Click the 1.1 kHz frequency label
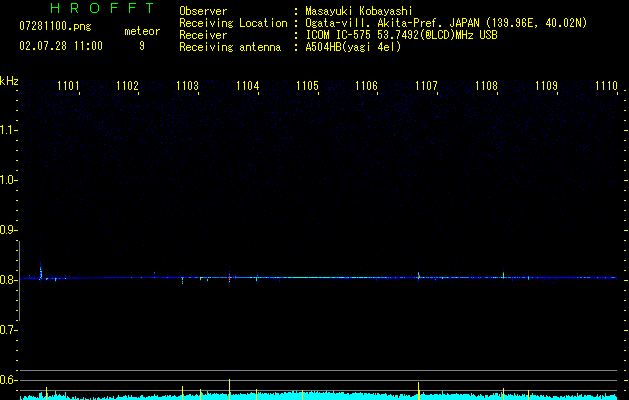The width and height of the screenshot is (629, 400). coord(8,130)
